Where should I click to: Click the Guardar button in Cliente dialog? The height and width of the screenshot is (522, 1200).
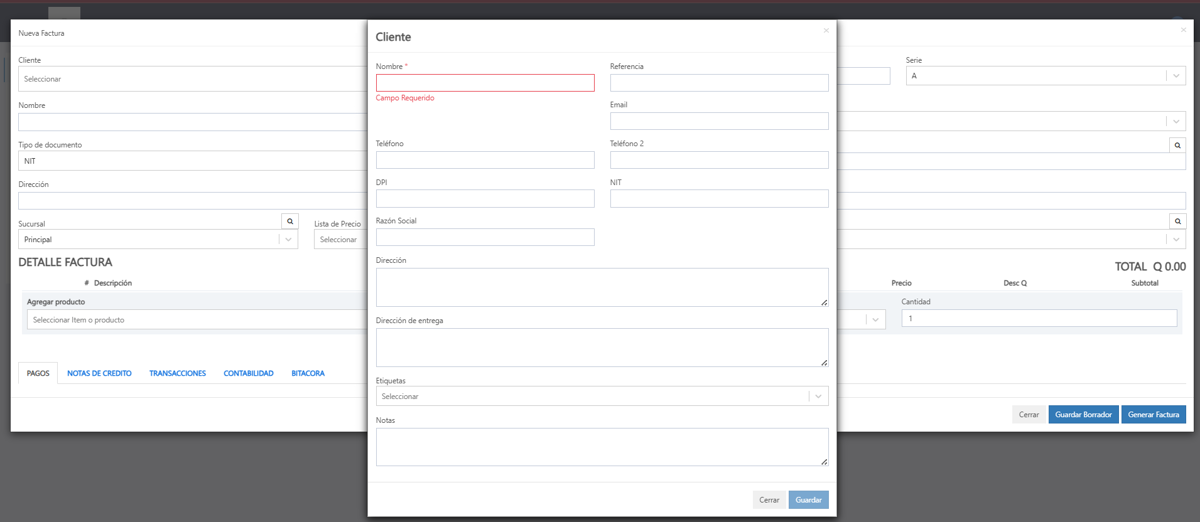point(808,499)
